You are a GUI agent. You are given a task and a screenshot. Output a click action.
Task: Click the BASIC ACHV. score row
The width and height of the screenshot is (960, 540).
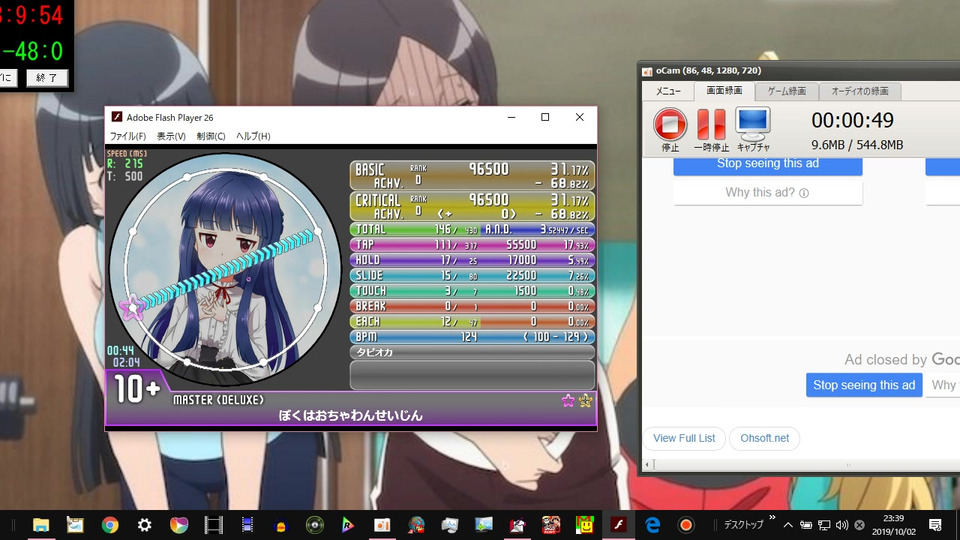pos(472,175)
